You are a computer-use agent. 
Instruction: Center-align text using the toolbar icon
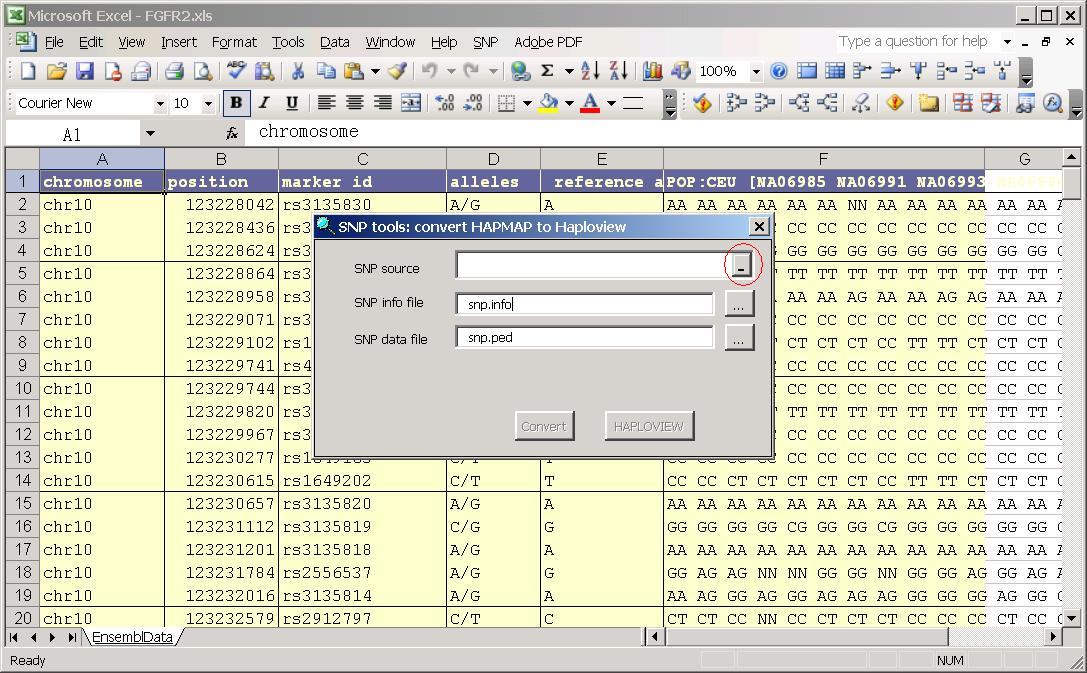point(354,103)
